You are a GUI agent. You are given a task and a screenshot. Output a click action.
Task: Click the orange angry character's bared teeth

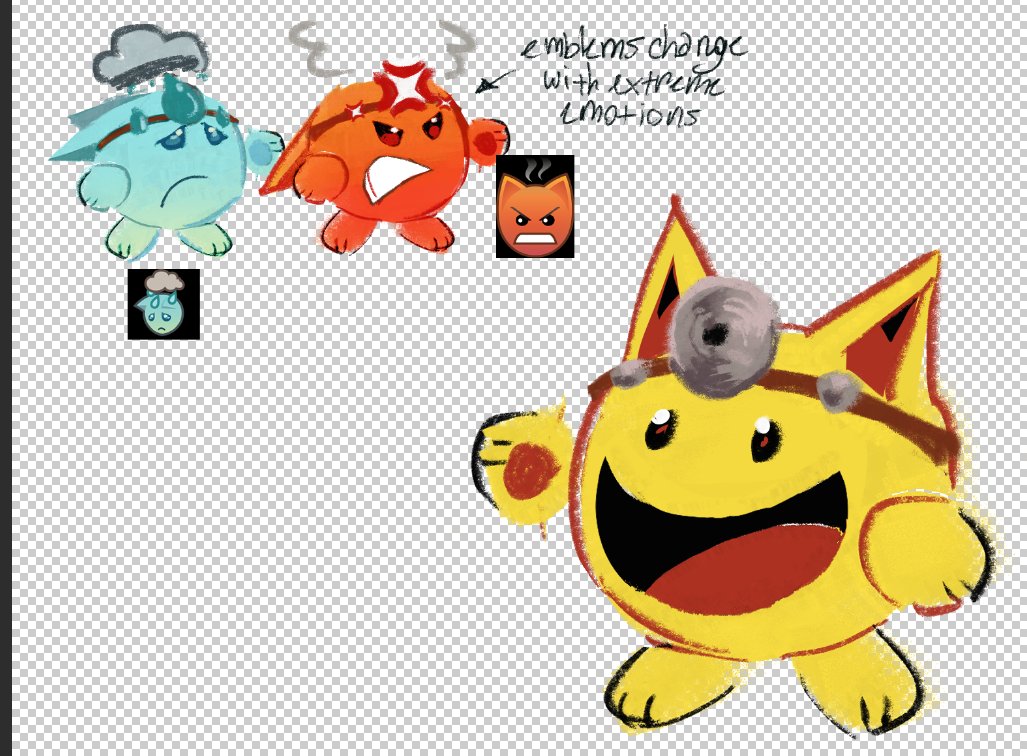(395, 177)
